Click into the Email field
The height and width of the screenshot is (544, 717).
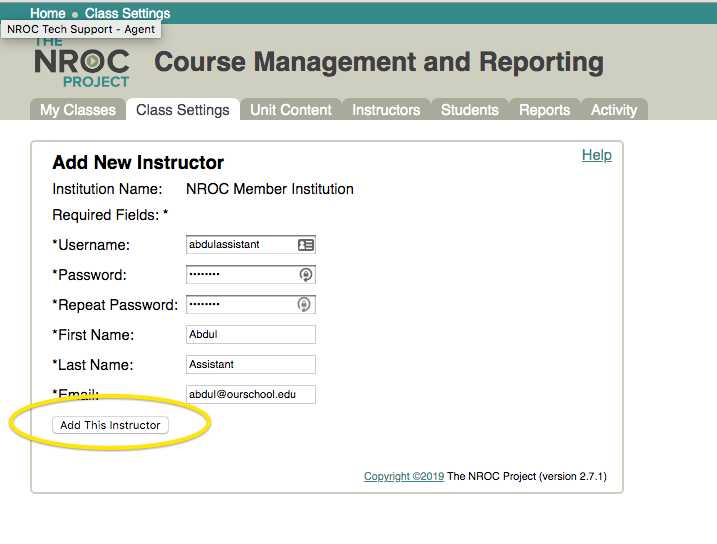click(251, 395)
